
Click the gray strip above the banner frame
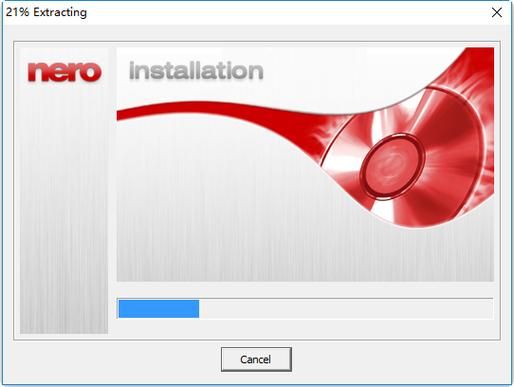pos(257,33)
